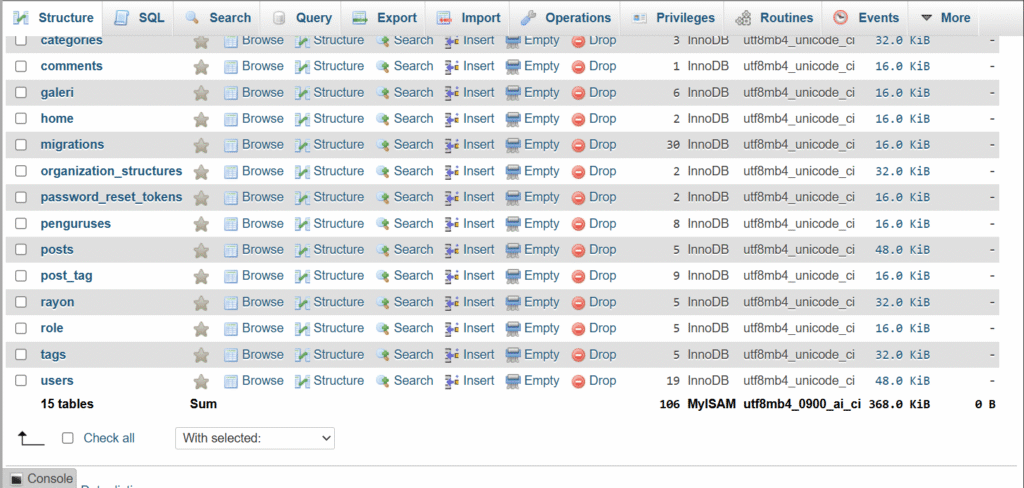
Task: Star the users table
Action: (x=201, y=381)
